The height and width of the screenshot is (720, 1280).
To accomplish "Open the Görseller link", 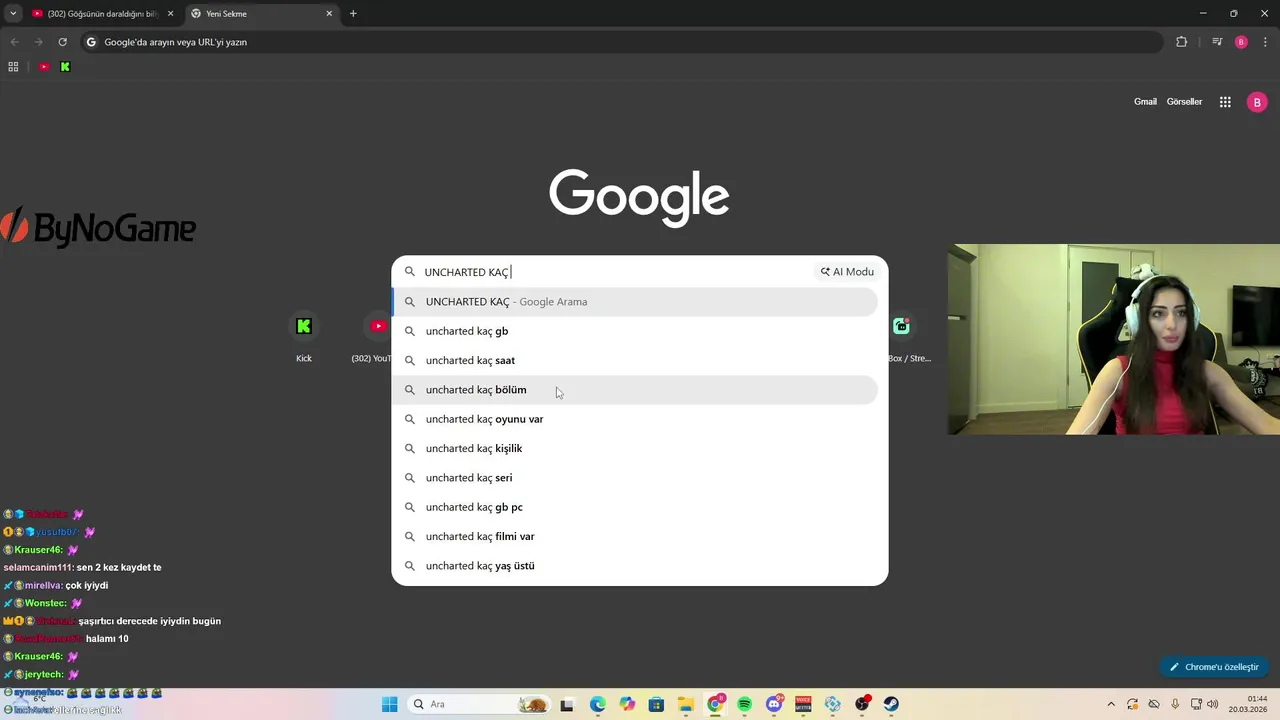I will (1184, 102).
